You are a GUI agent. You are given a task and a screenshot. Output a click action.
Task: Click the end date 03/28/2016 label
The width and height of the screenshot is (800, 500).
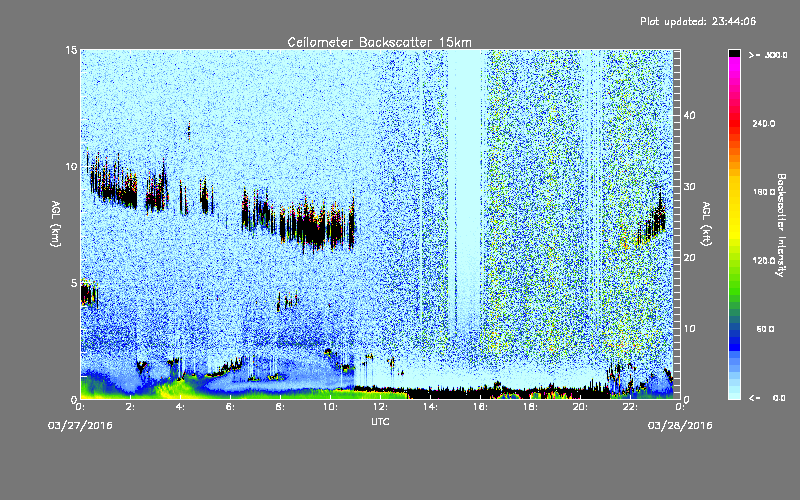[x=680, y=426]
